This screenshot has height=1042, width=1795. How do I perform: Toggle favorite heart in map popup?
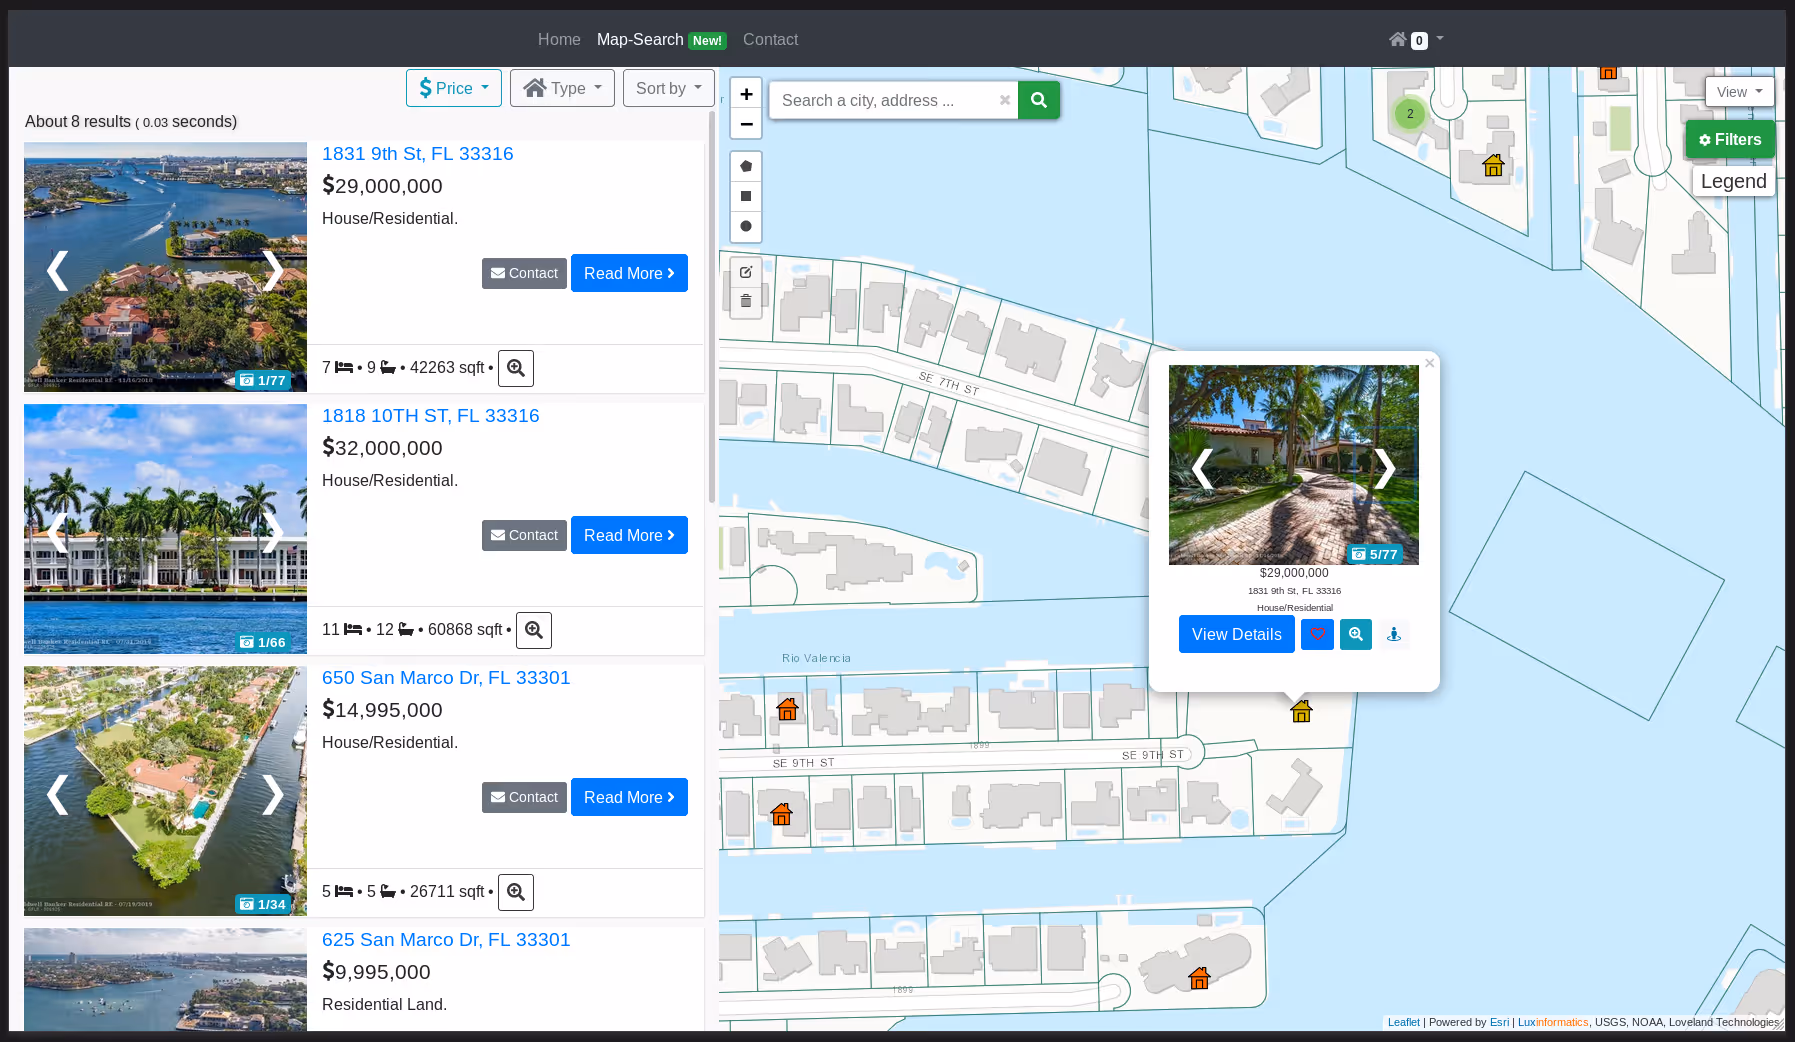(x=1317, y=634)
